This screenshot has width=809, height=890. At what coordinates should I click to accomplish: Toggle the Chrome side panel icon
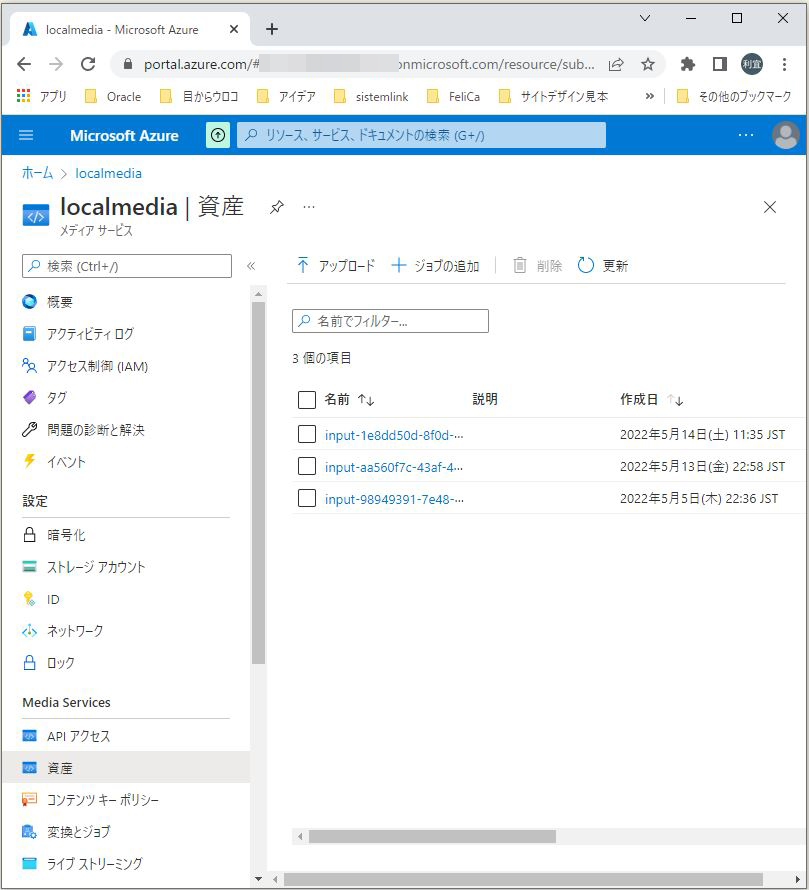point(720,64)
